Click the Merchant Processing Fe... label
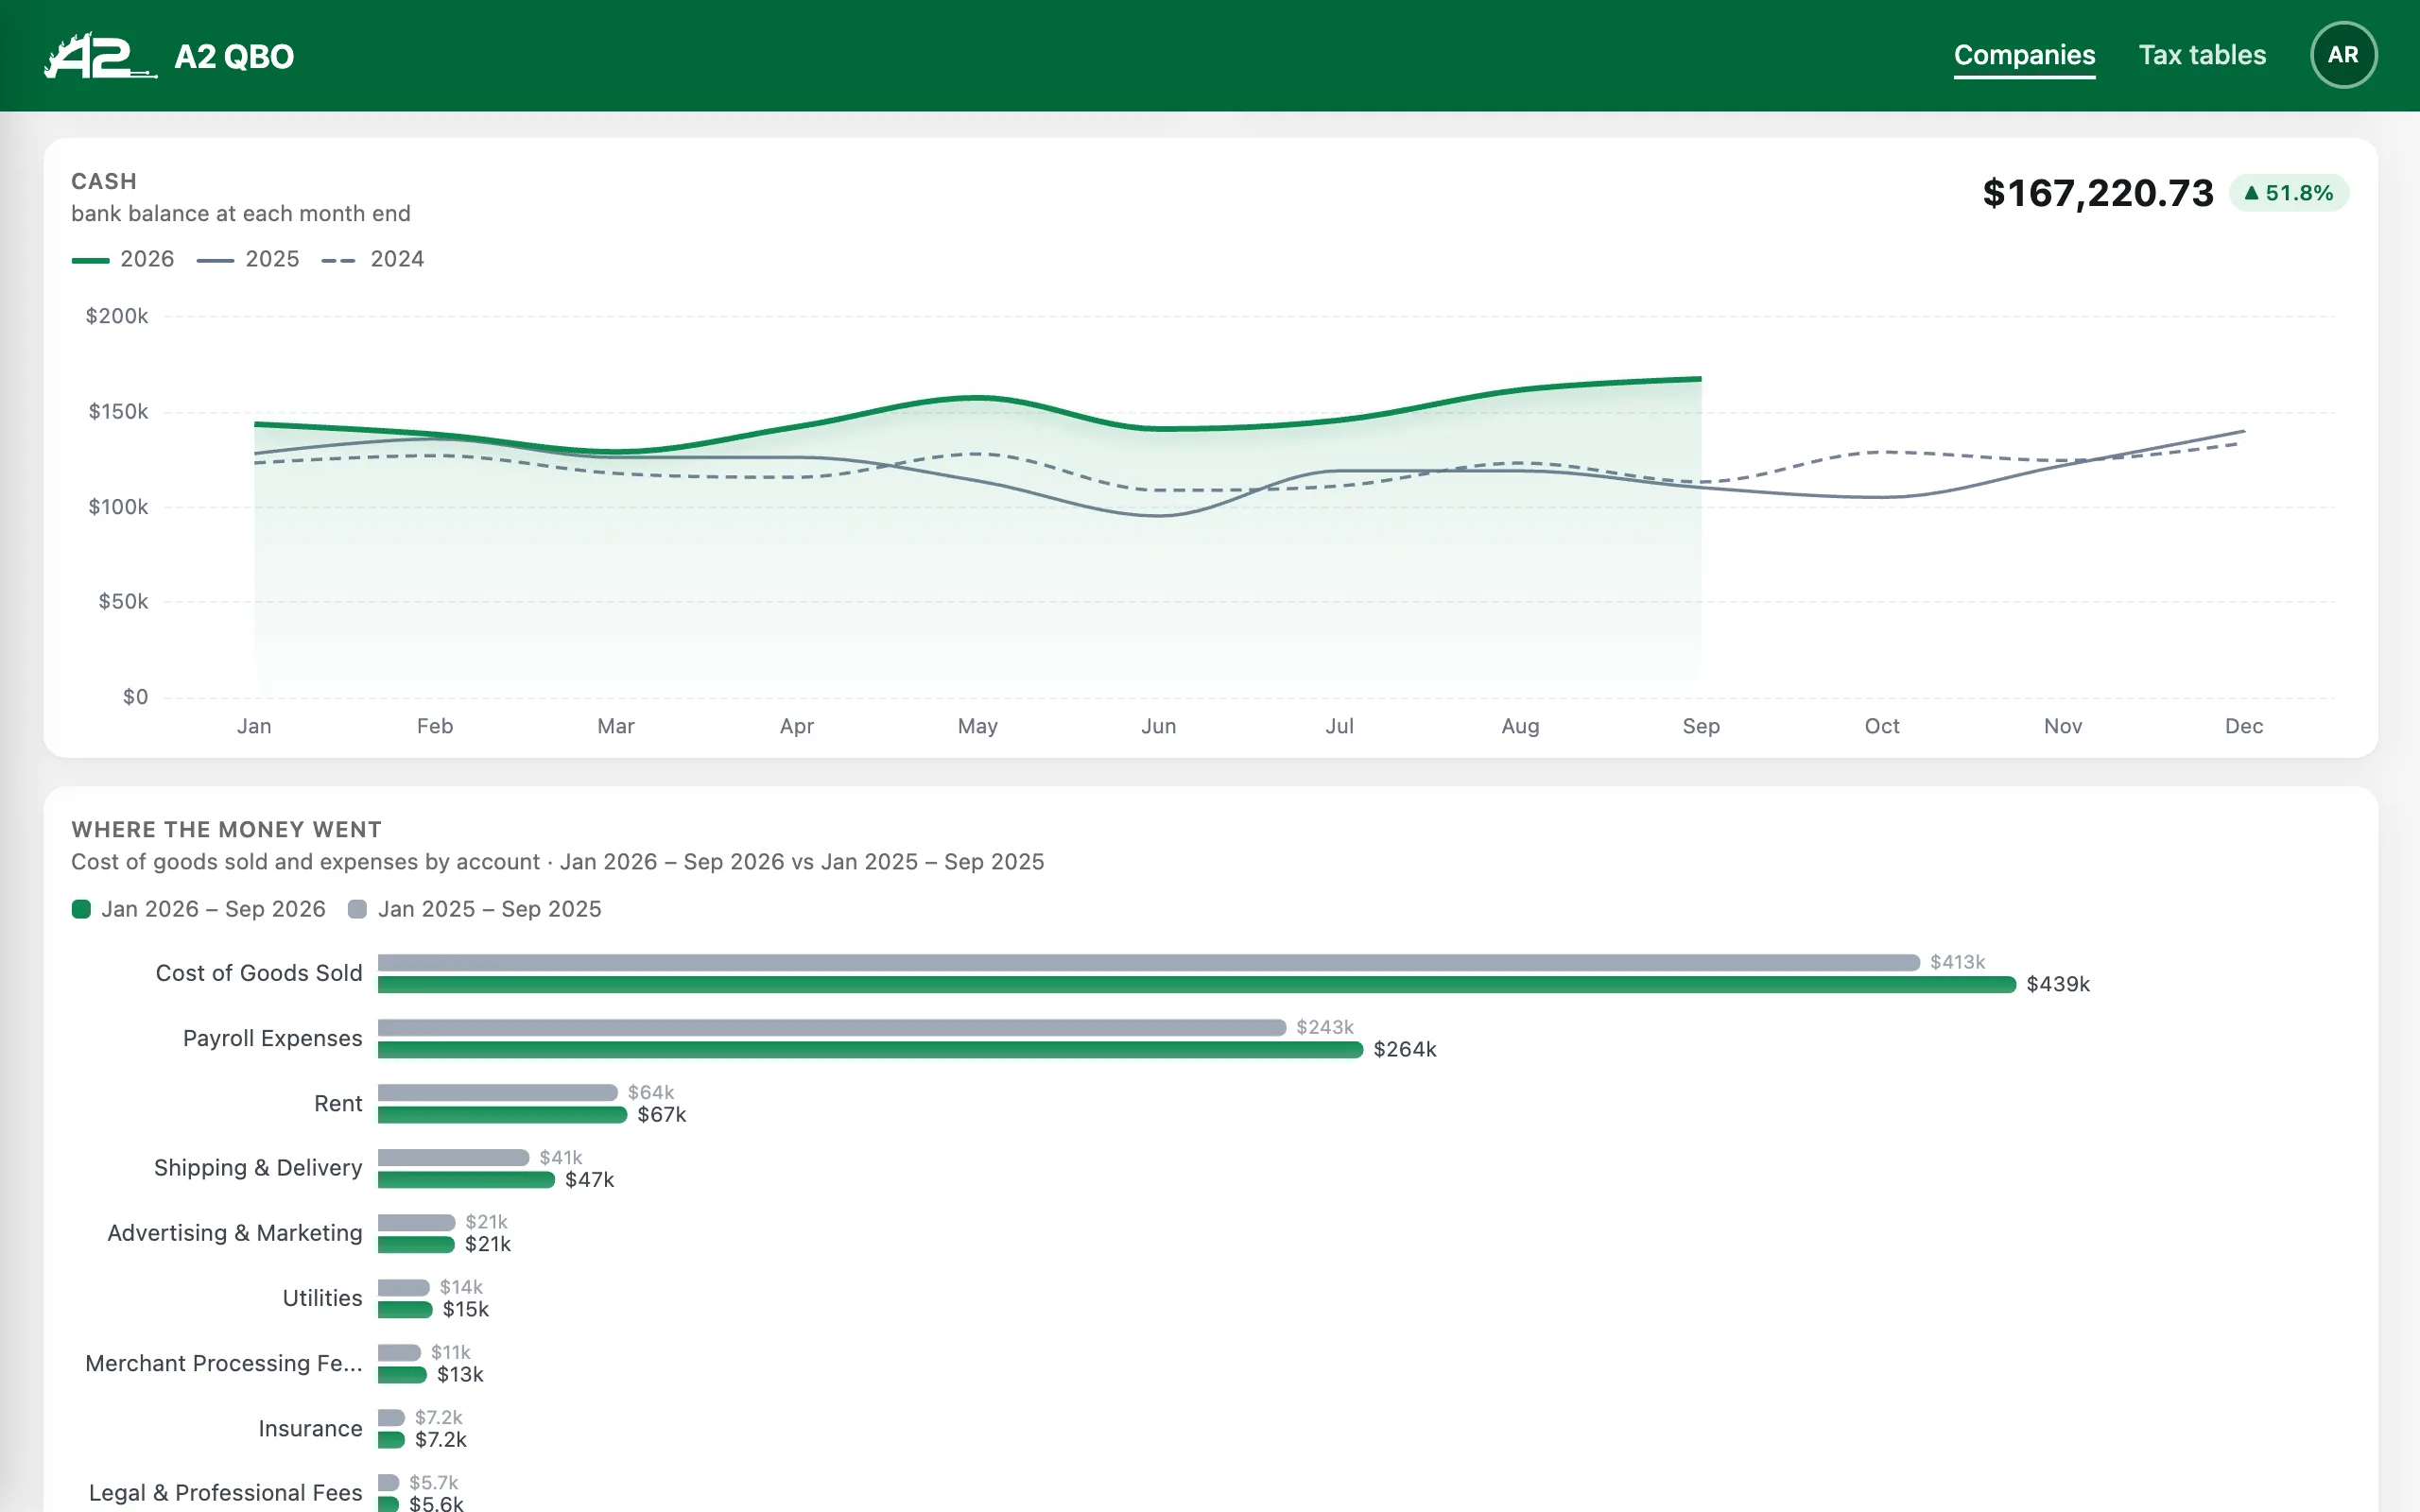2420x1512 pixels. [224, 1363]
